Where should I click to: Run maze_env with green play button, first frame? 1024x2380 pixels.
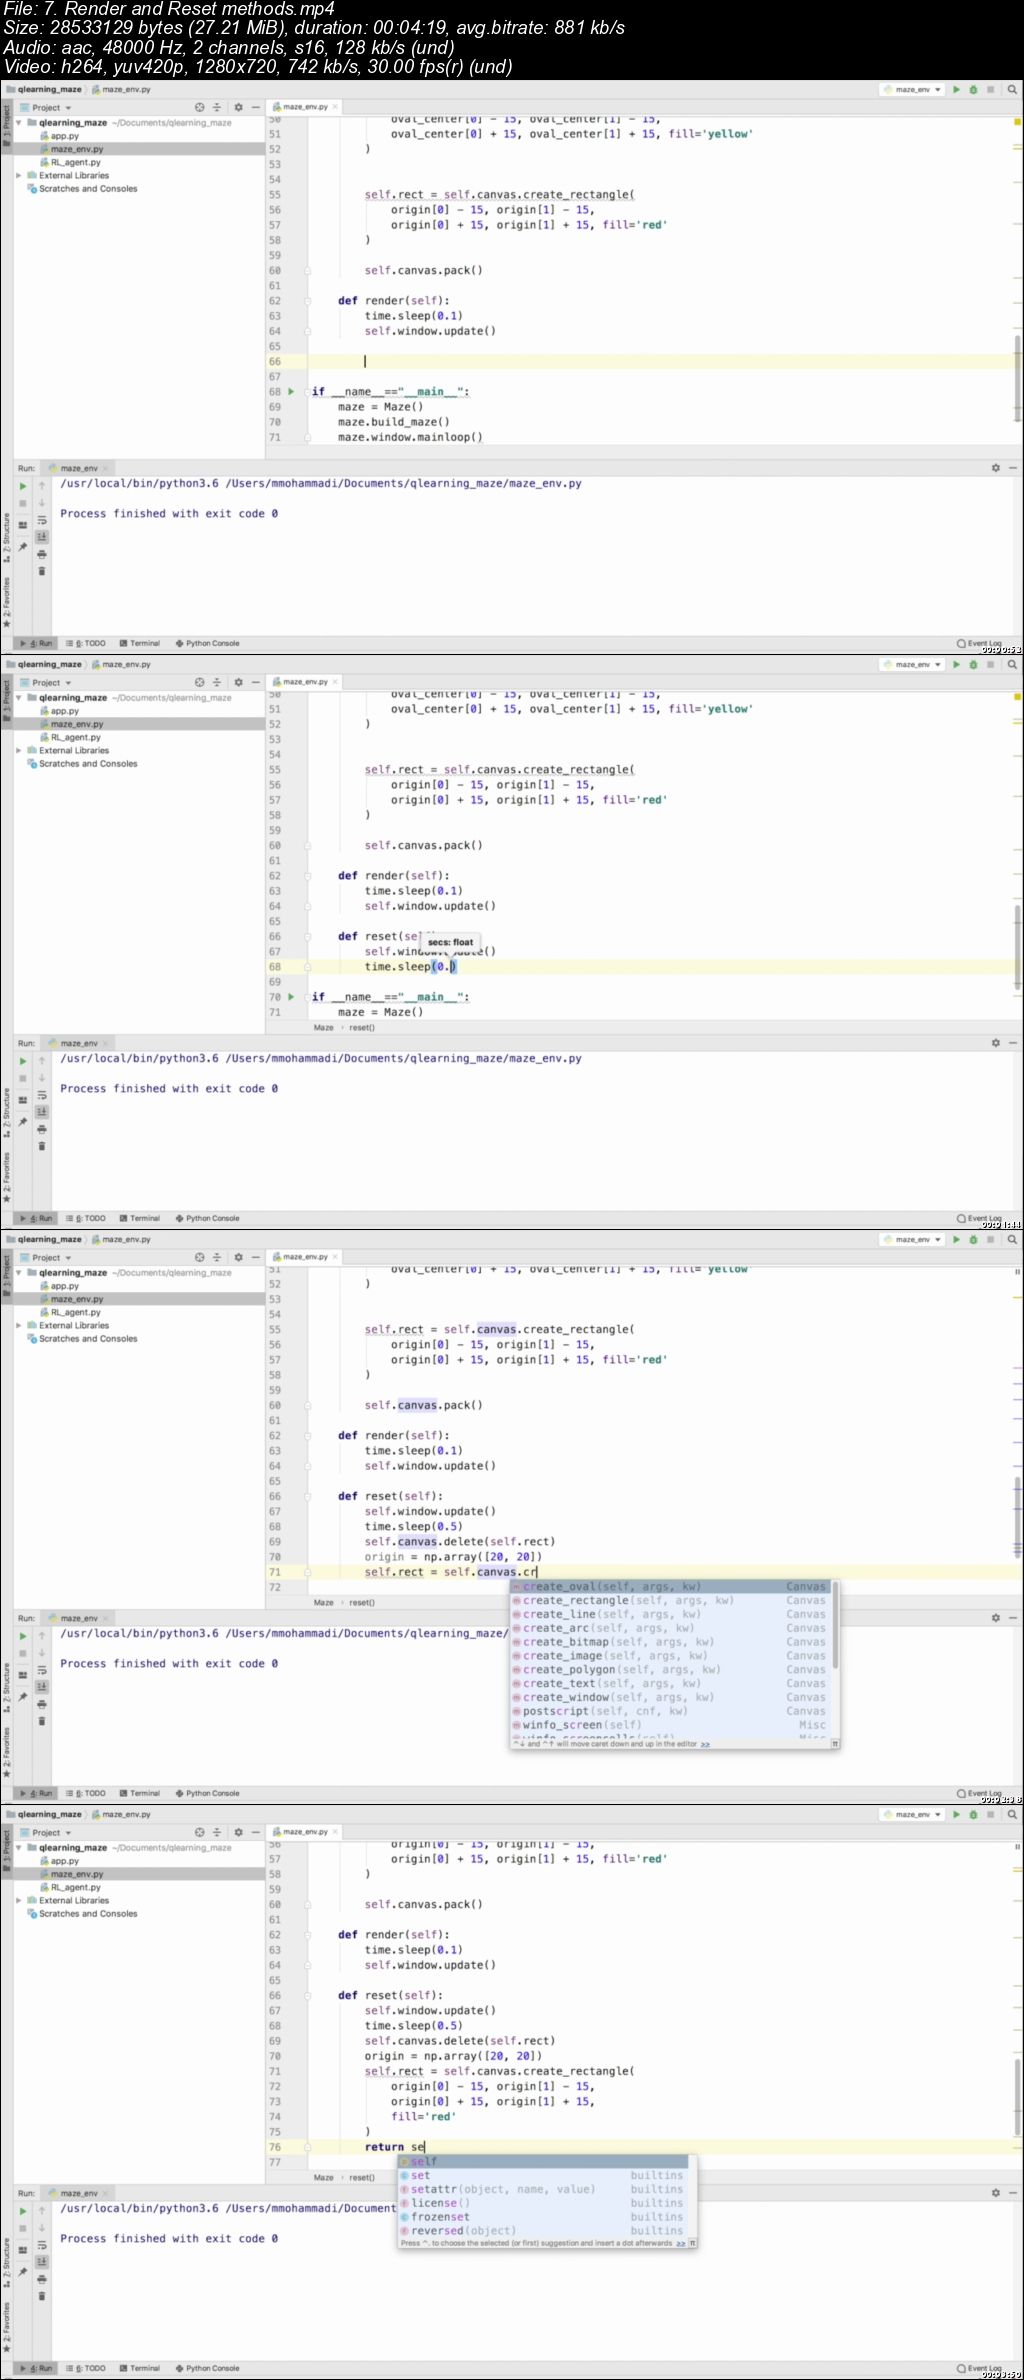click(x=956, y=89)
